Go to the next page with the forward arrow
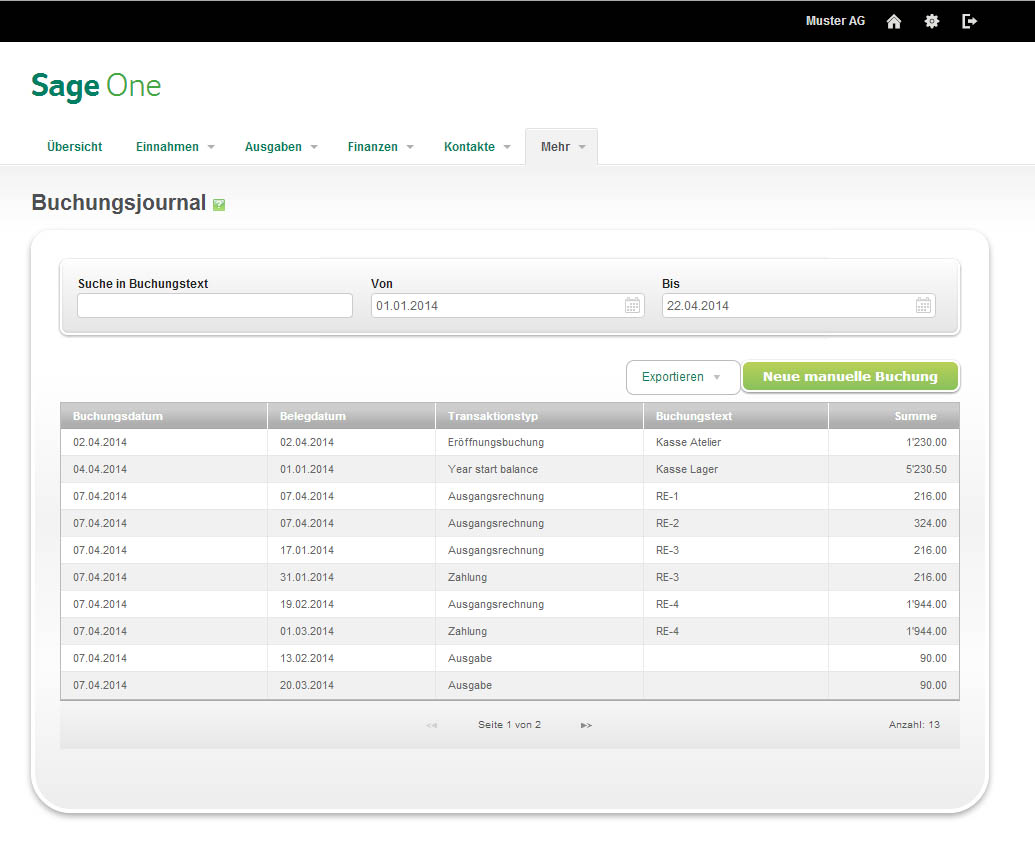 [x=586, y=724]
